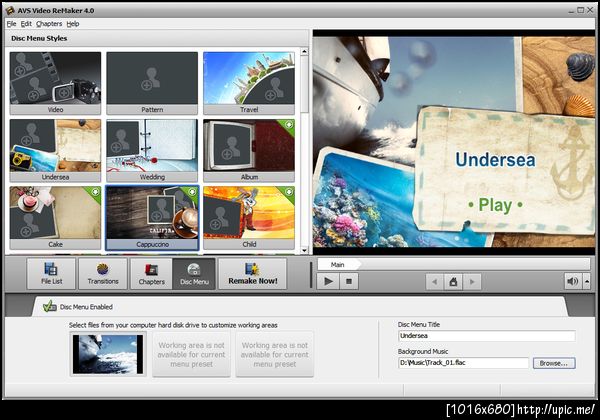The image size is (600, 420).
Task: Click the styles list scrollbar thumb
Action: [304, 84]
